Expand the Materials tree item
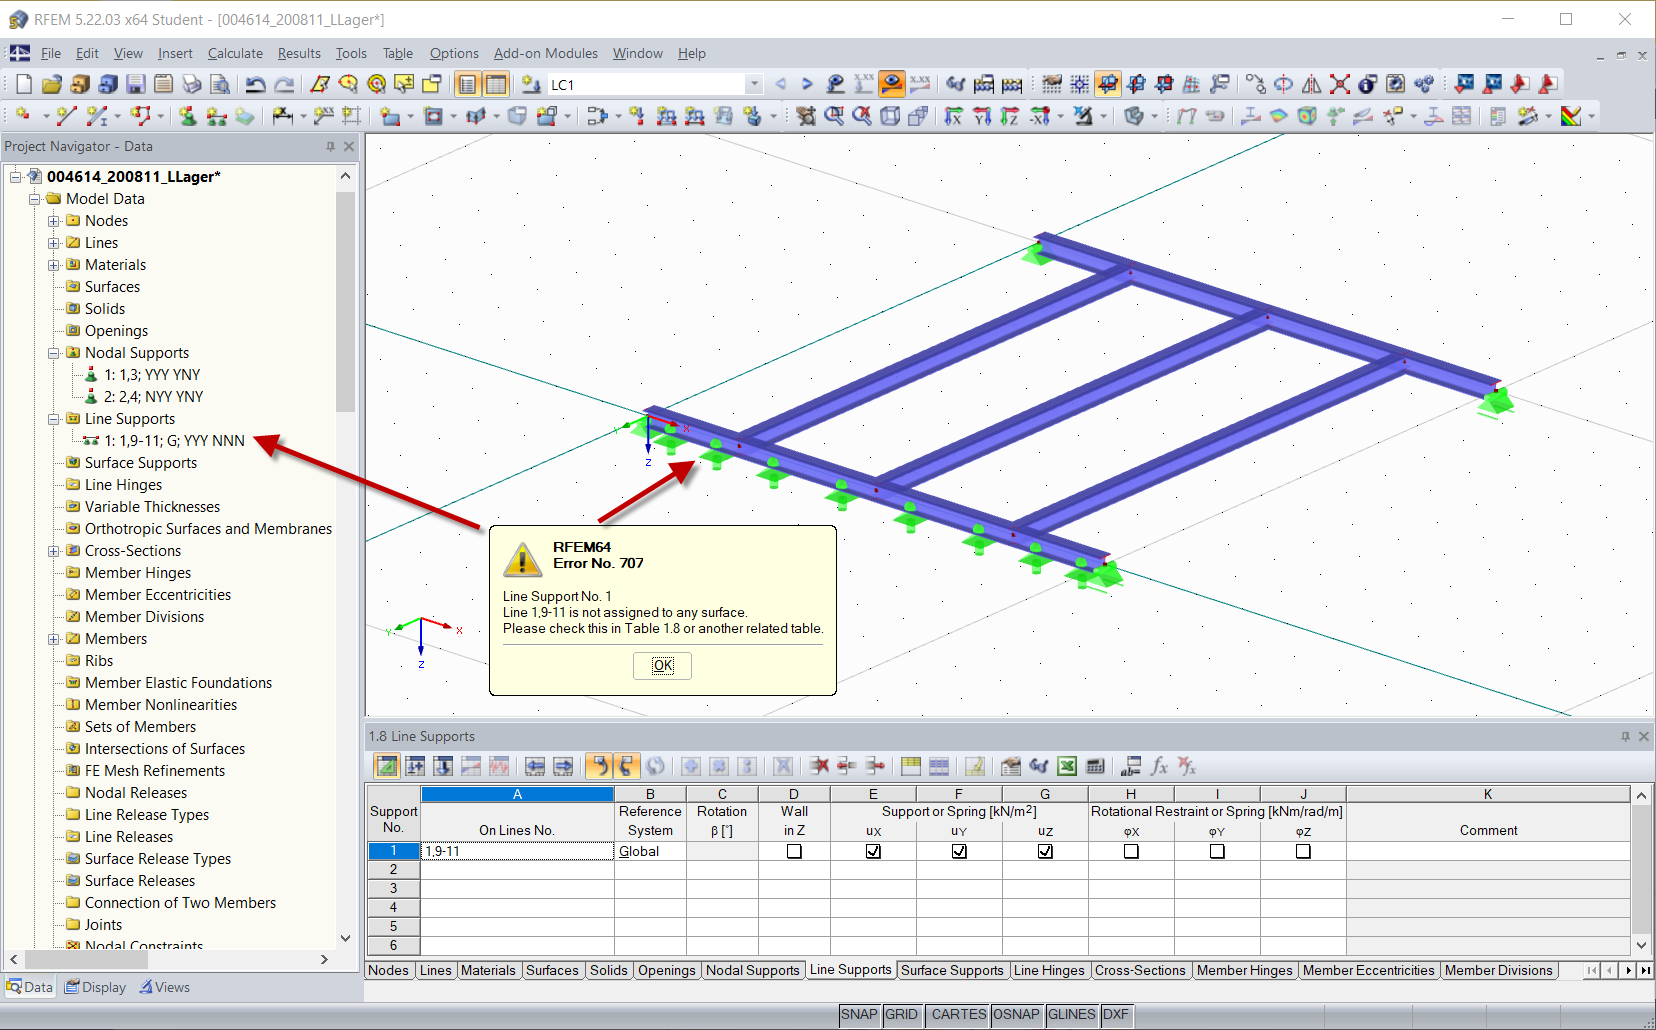This screenshot has height=1030, width=1656. point(54,265)
